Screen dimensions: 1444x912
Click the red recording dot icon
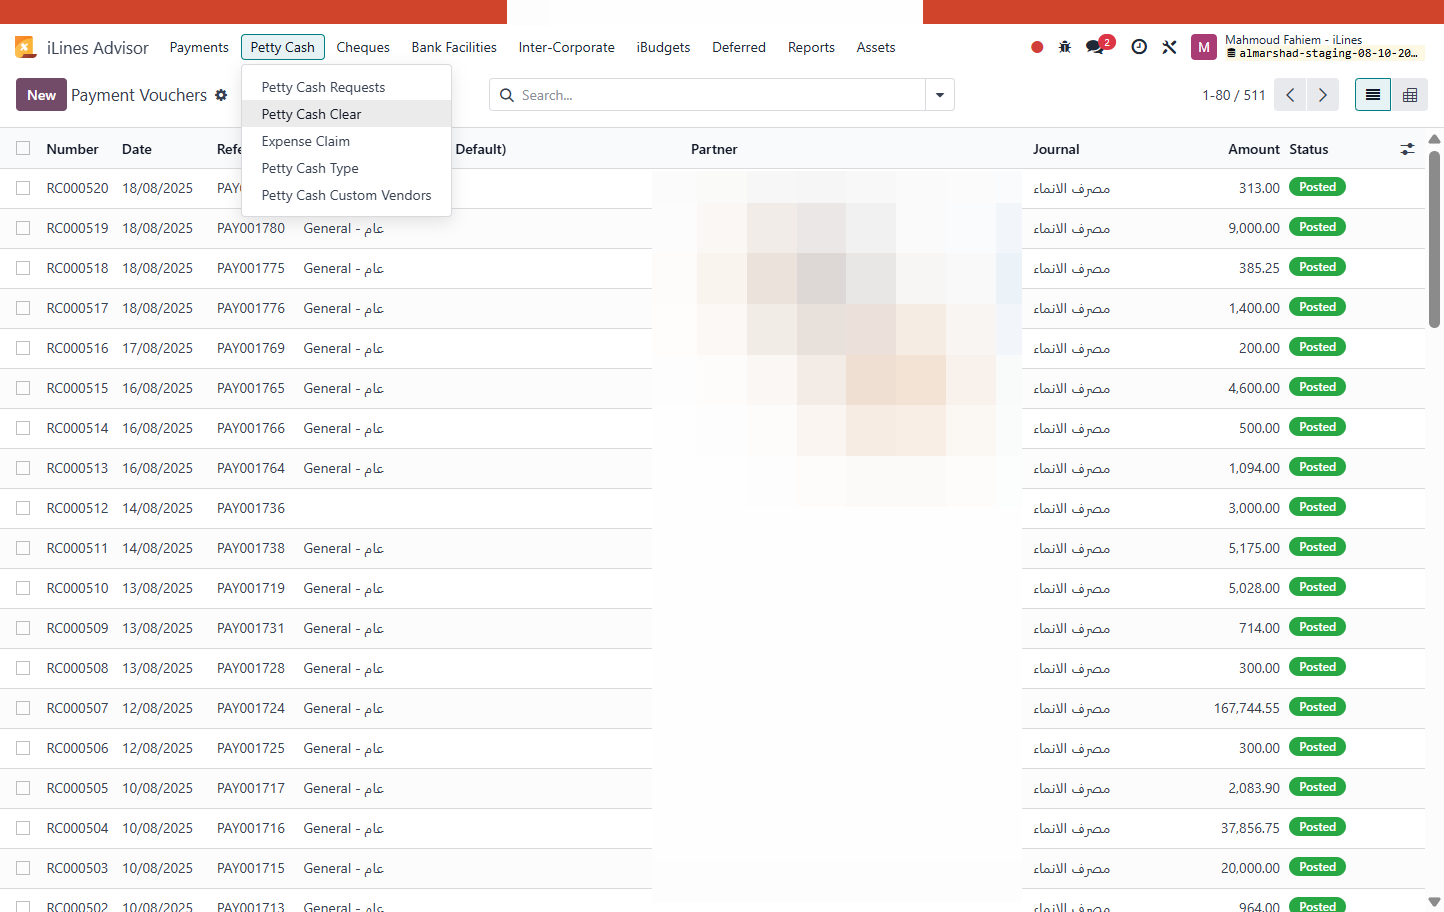[x=1037, y=47]
